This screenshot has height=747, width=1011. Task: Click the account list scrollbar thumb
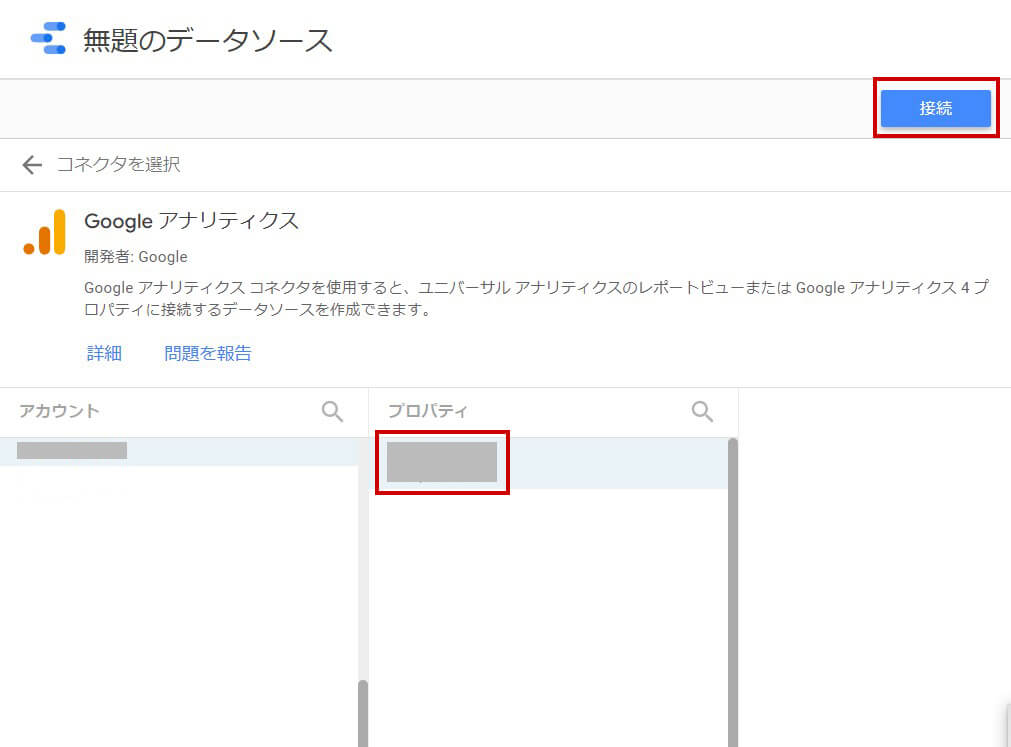point(363,713)
